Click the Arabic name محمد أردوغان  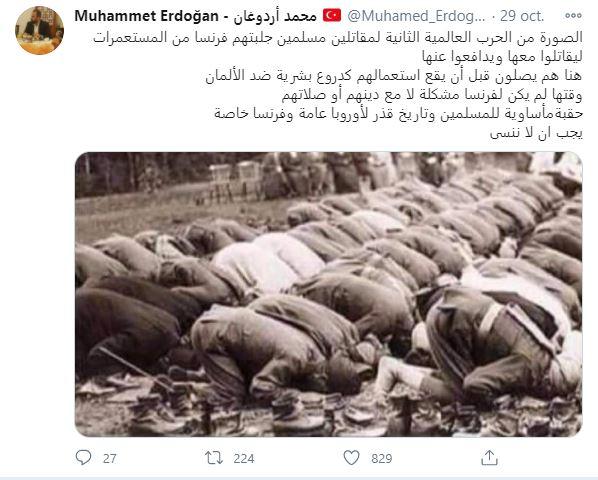[x=275, y=16]
